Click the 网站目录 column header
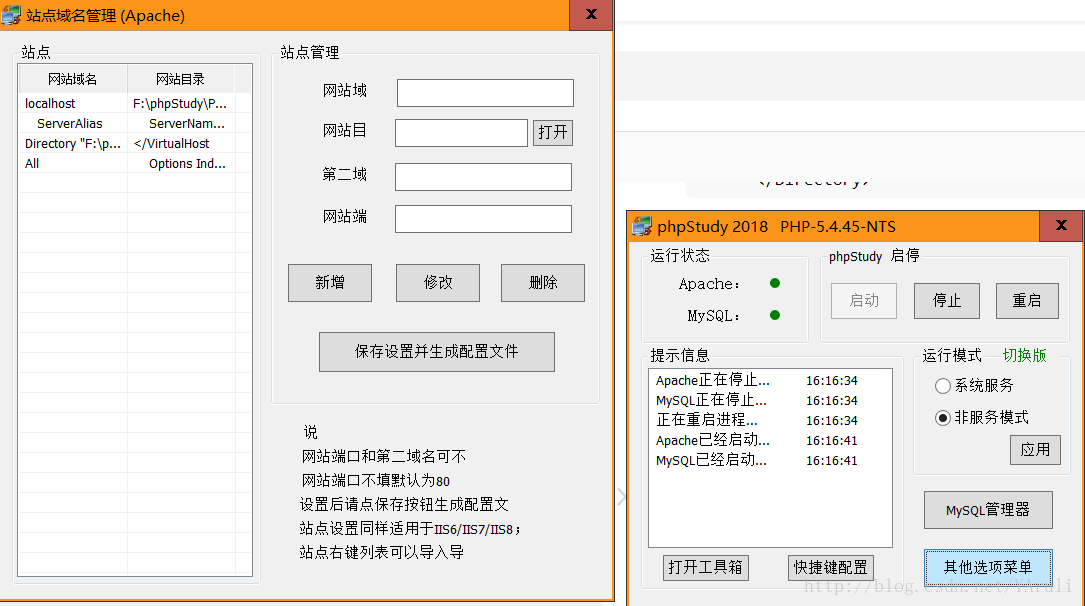Viewport: 1085px width, 606px height. pyautogui.click(x=181, y=79)
